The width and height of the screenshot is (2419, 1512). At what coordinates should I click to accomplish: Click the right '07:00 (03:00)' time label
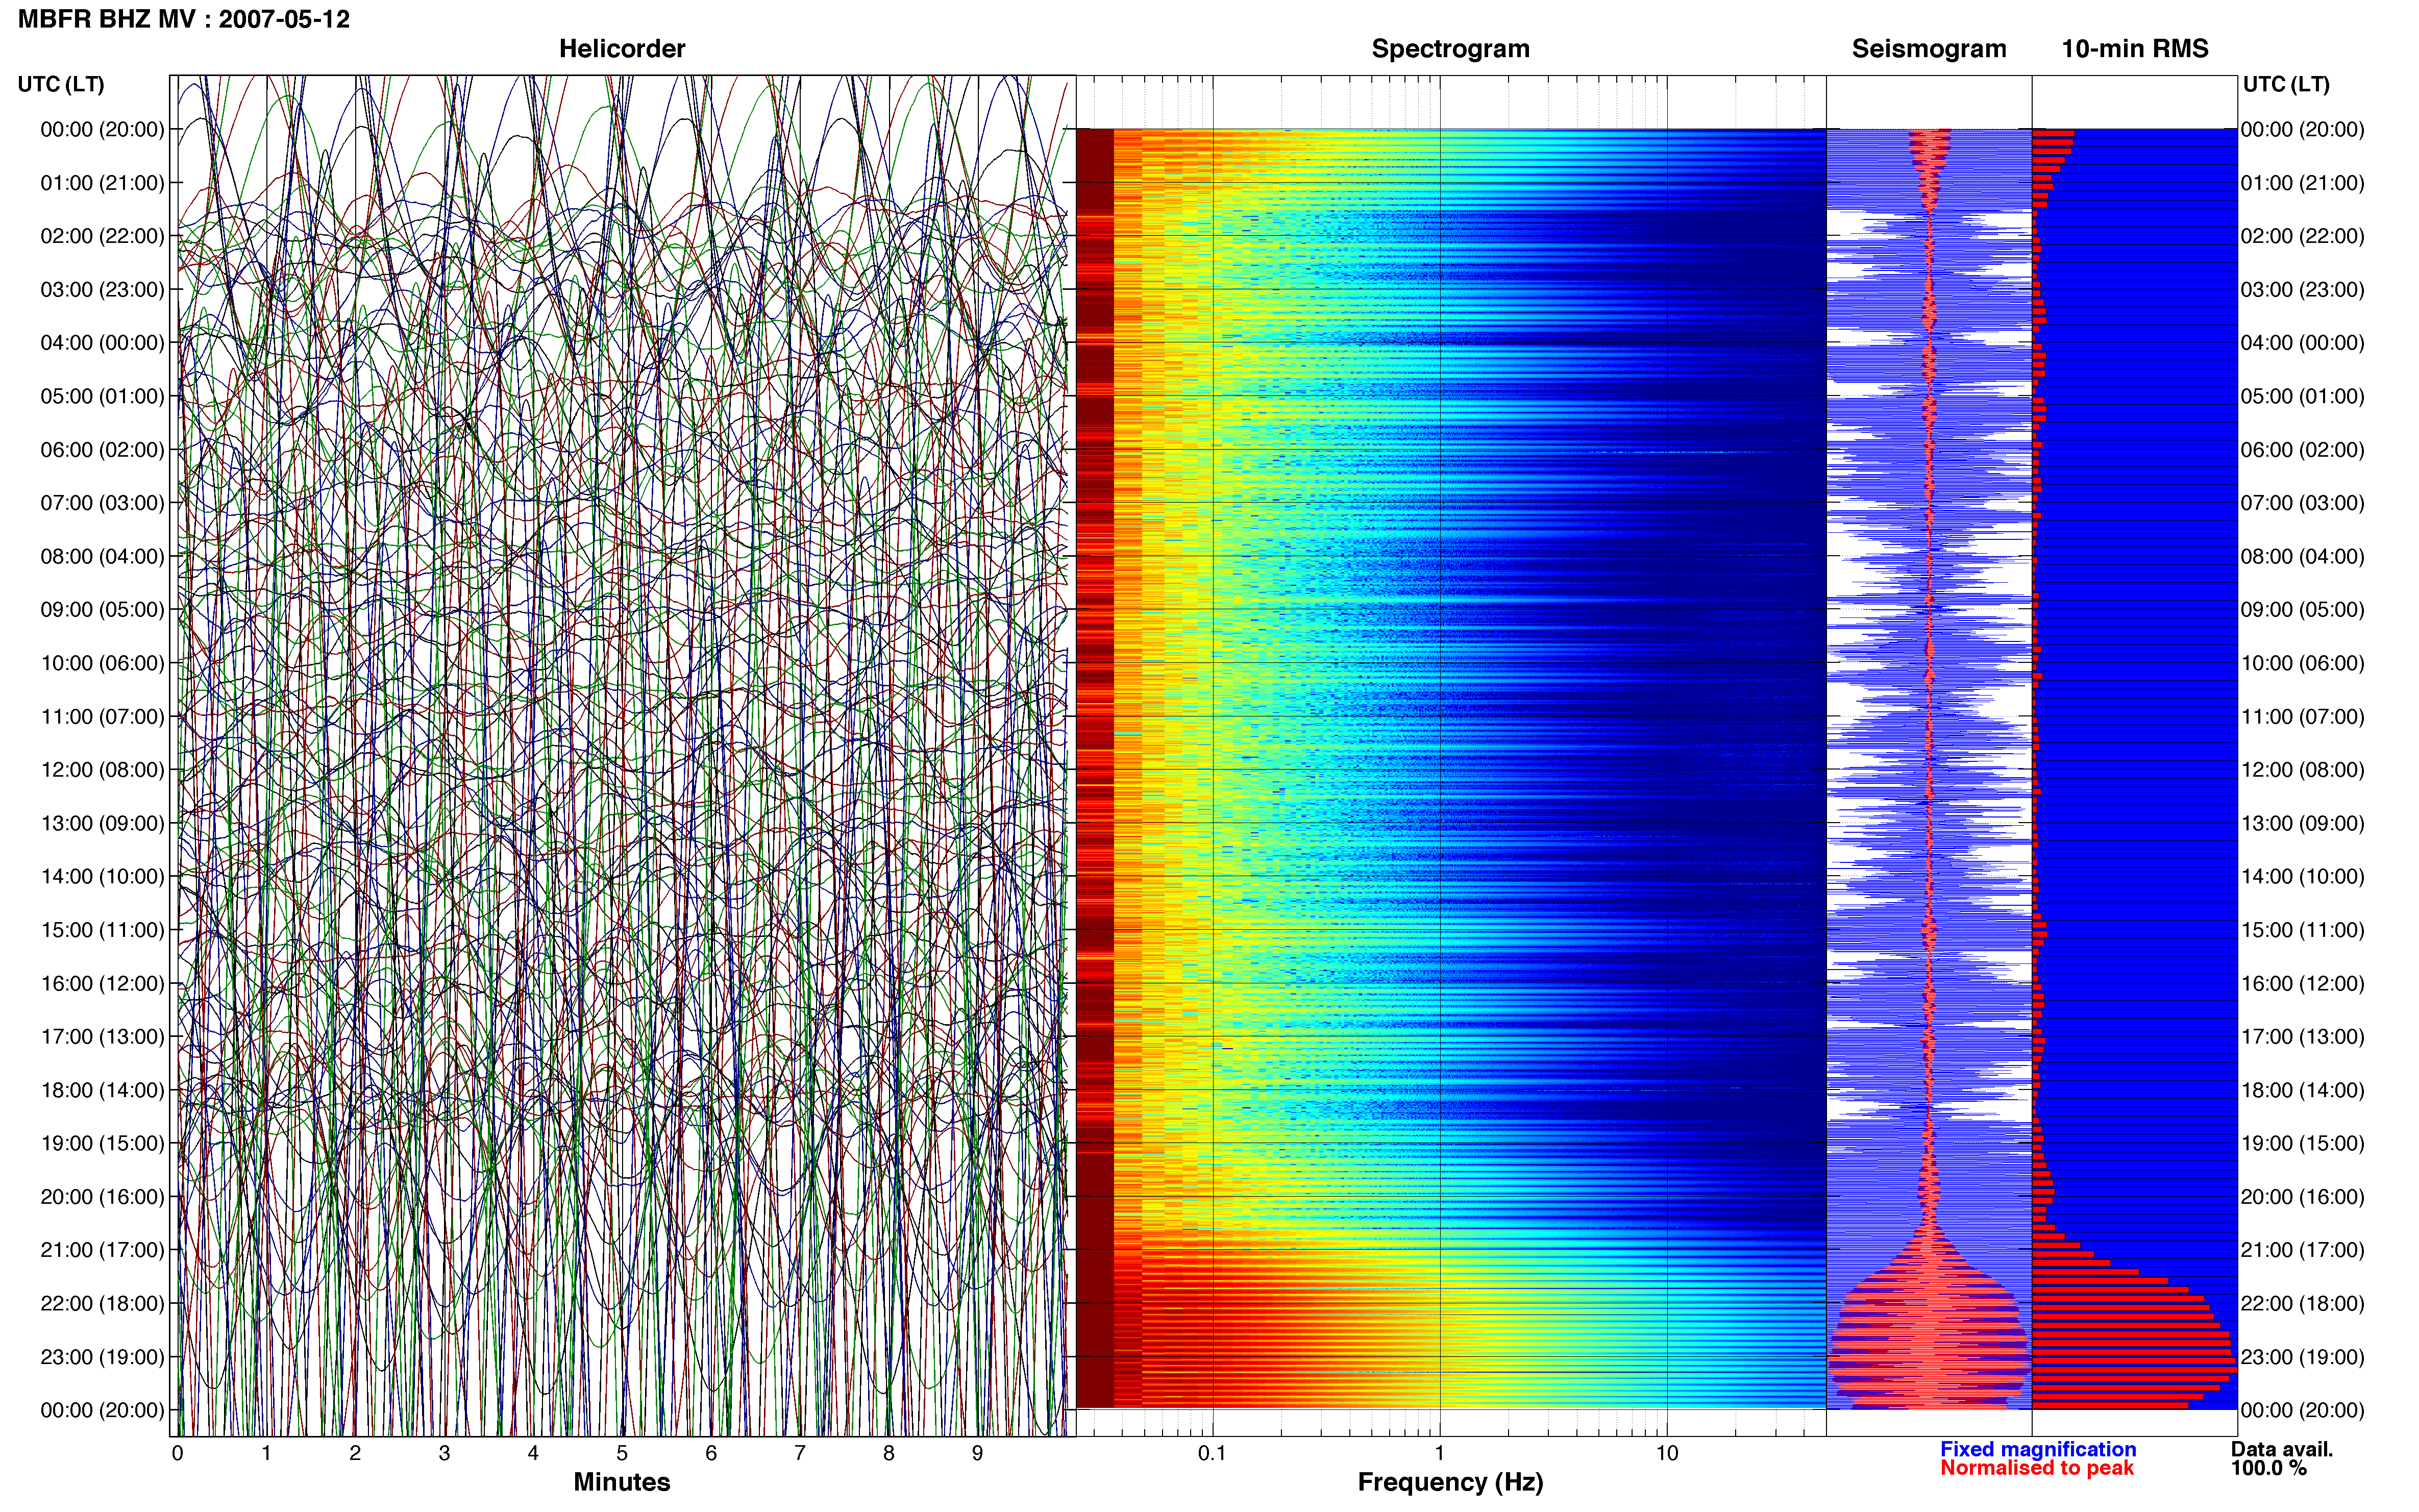point(2303,503)
